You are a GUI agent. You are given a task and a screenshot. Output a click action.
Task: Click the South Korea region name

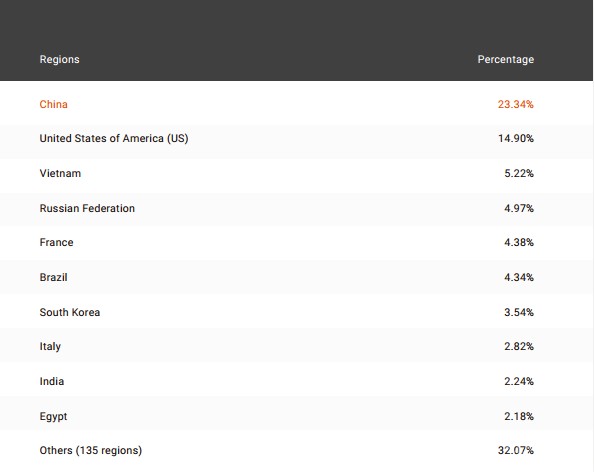(70, 313)
